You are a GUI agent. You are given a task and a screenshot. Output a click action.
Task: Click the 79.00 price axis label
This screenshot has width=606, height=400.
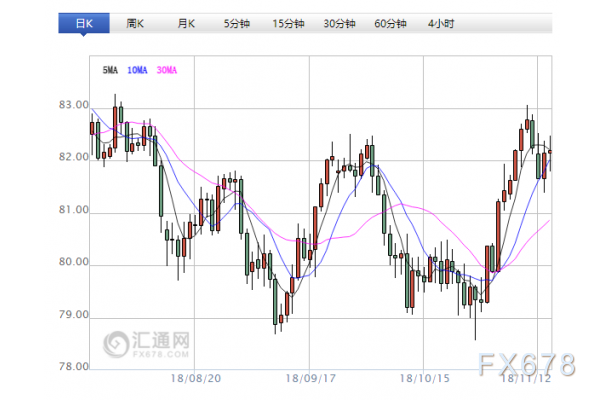click(73, 314)
